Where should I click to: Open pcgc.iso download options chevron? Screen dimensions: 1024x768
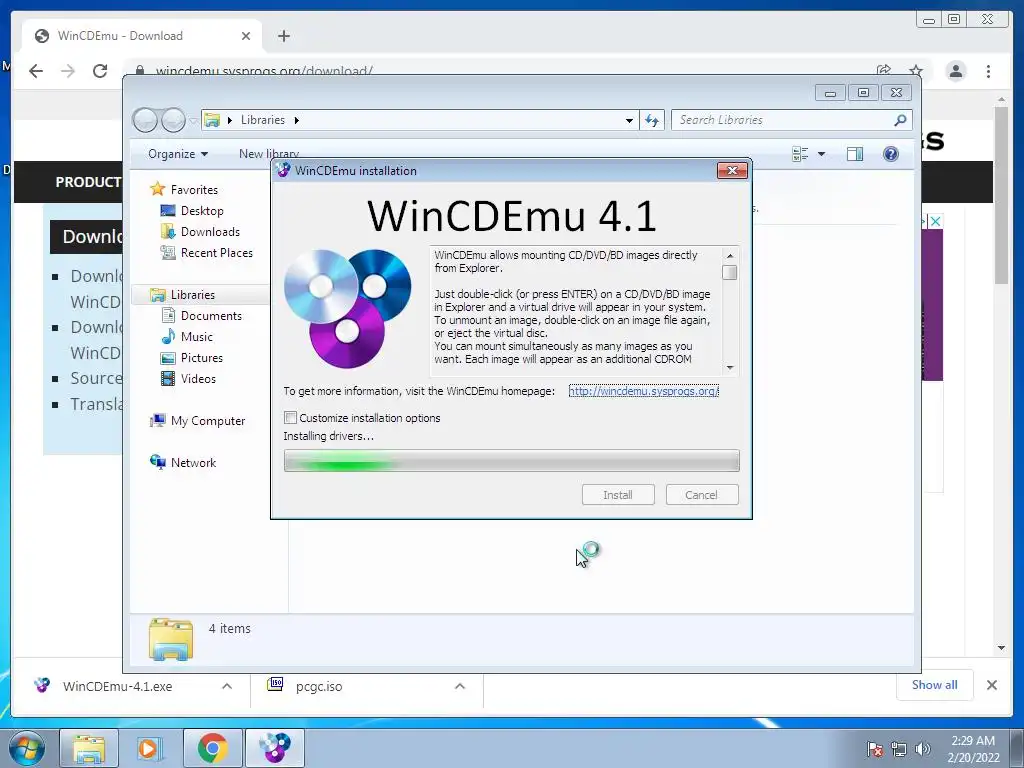coord(460,686)
